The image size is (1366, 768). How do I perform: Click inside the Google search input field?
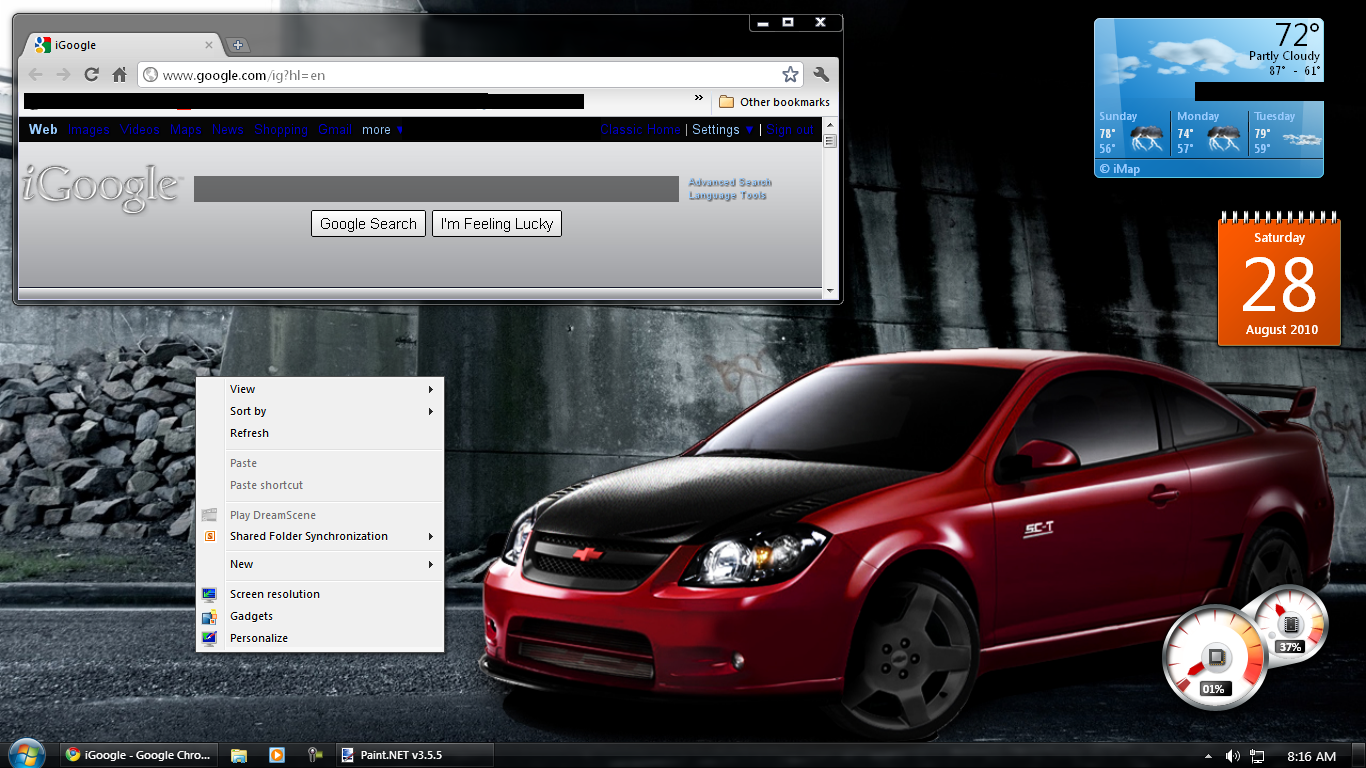[436, 189]
